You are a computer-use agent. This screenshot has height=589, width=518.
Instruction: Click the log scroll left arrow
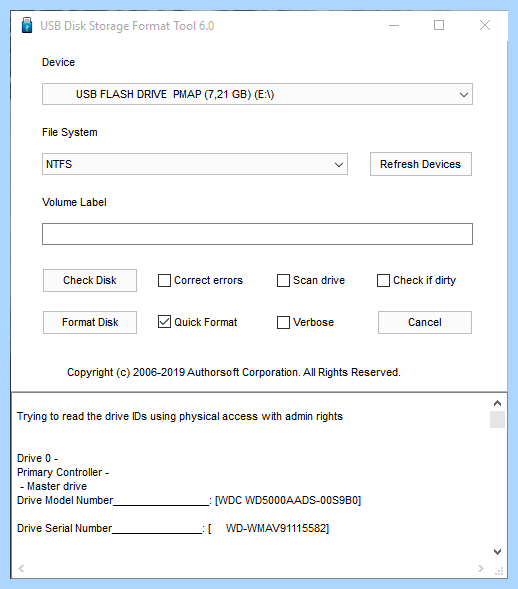[x=21, y=568]
